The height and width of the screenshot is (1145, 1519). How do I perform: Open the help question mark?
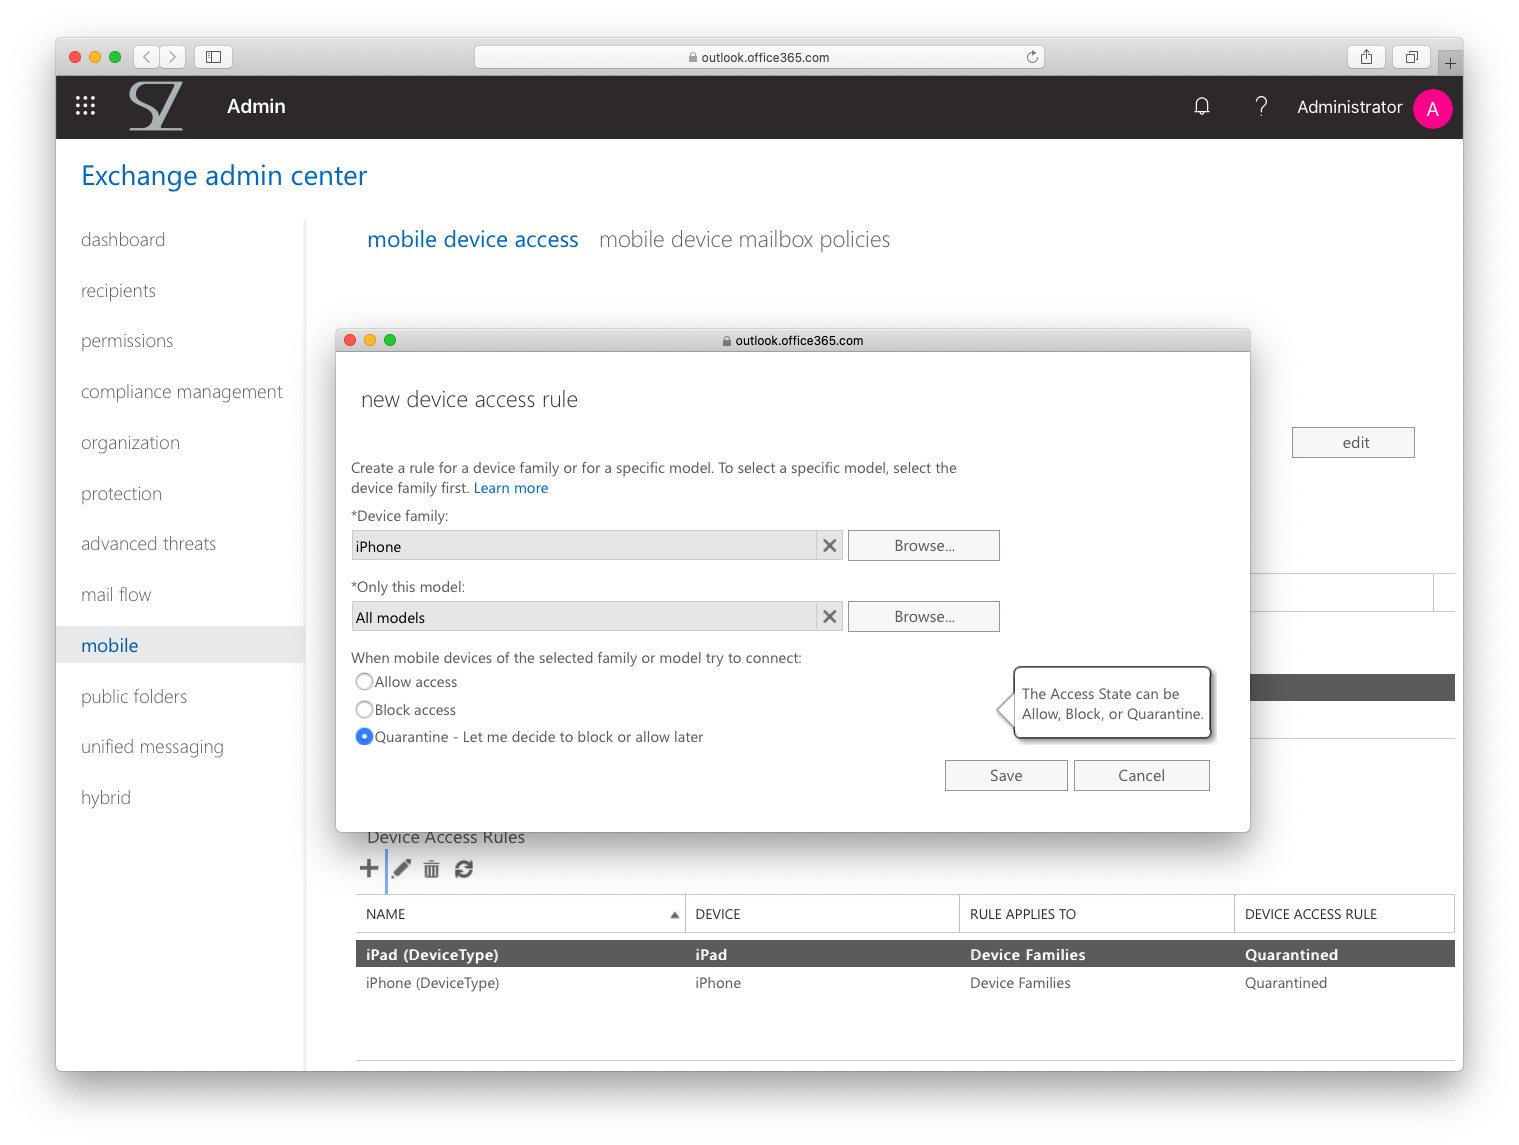pos(1261,106)
